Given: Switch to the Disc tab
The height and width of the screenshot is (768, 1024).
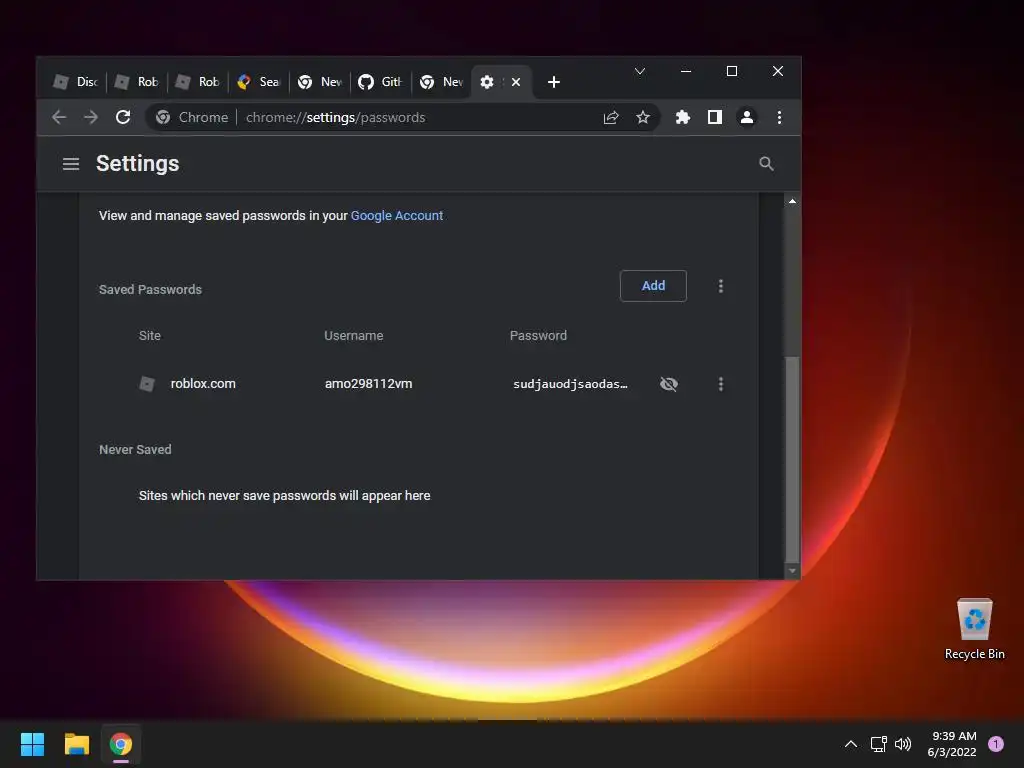Looking at the screenshot, I should tap(75, 82).
